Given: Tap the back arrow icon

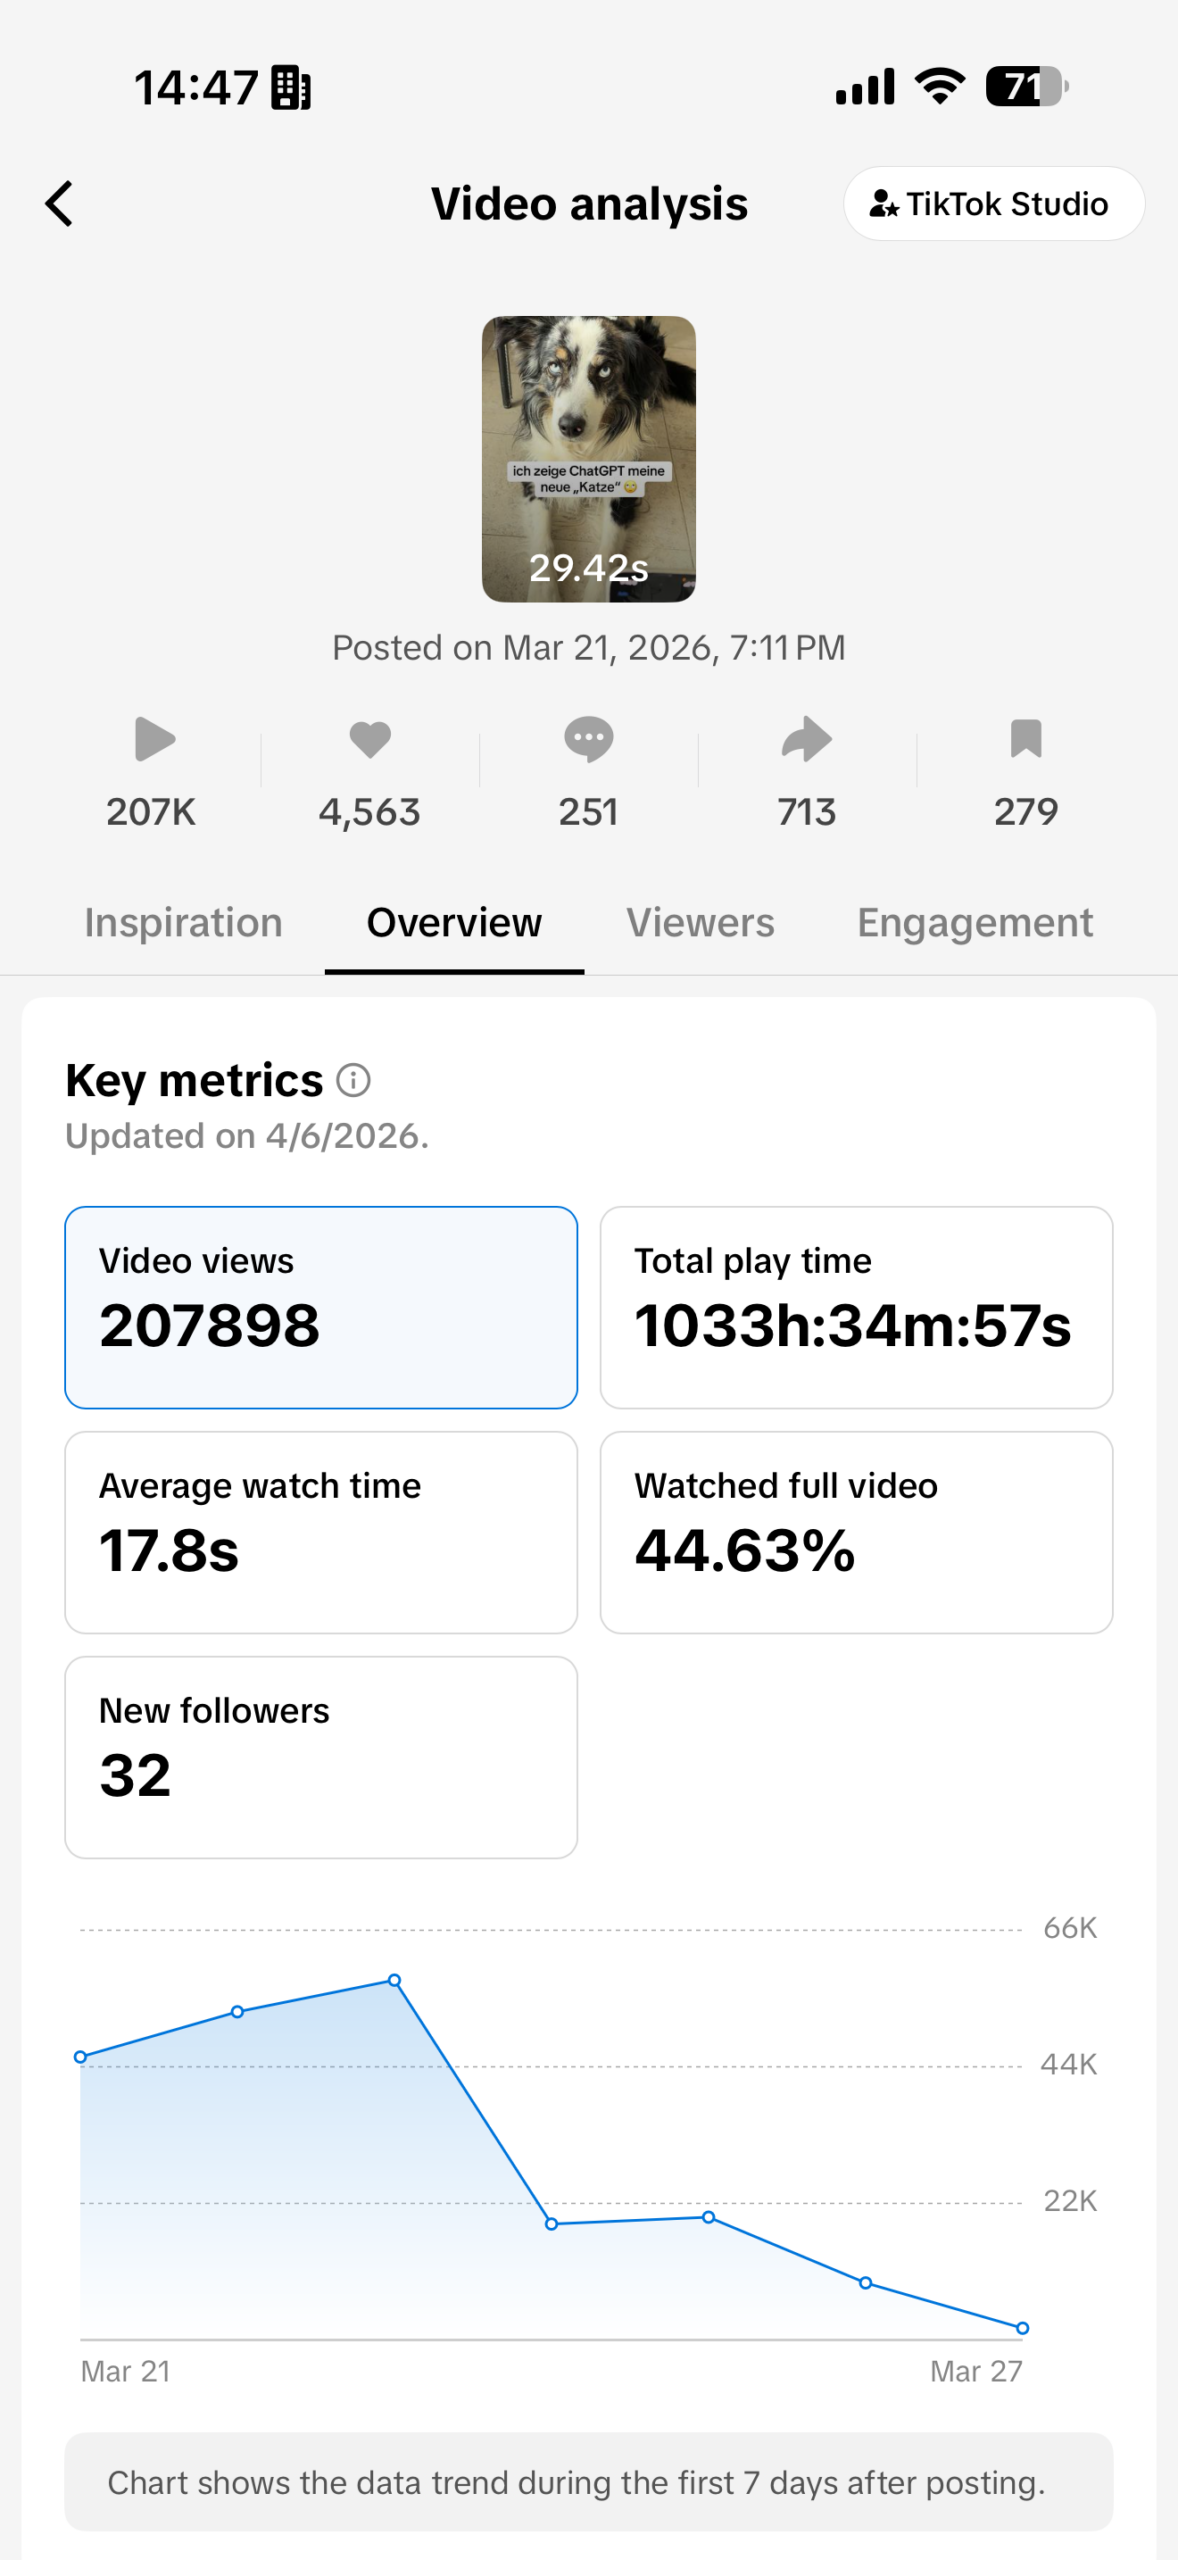Looking at the screenshot, I should [60, 204].
